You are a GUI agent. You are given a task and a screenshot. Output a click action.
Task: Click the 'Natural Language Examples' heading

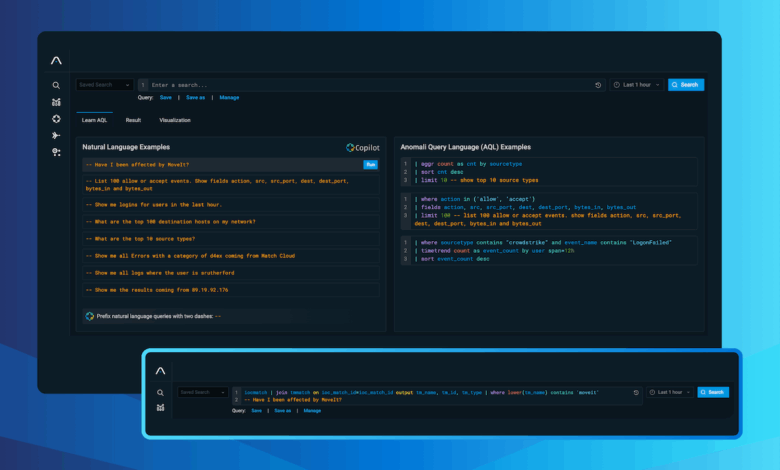click(126, 147)
